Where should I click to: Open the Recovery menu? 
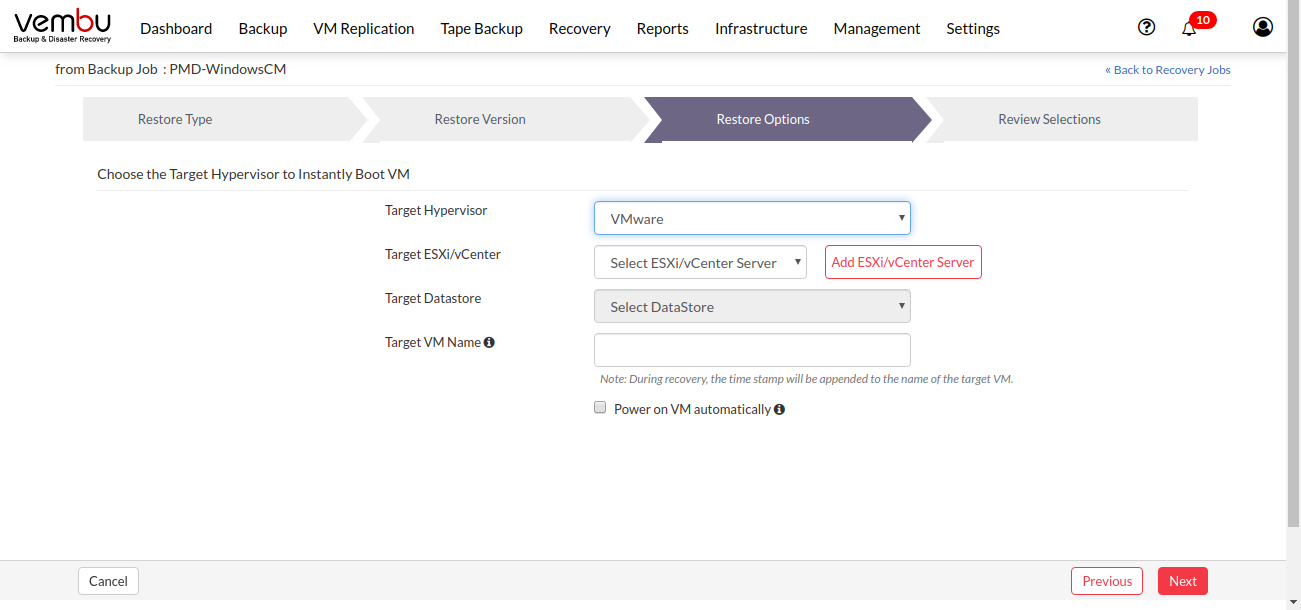tap(580, 28)
